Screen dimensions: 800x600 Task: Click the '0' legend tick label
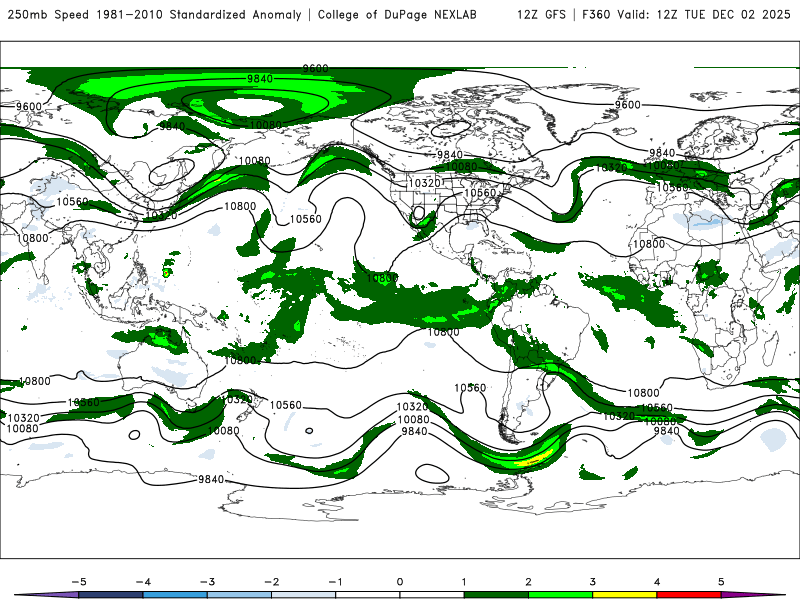coord(400,582)
